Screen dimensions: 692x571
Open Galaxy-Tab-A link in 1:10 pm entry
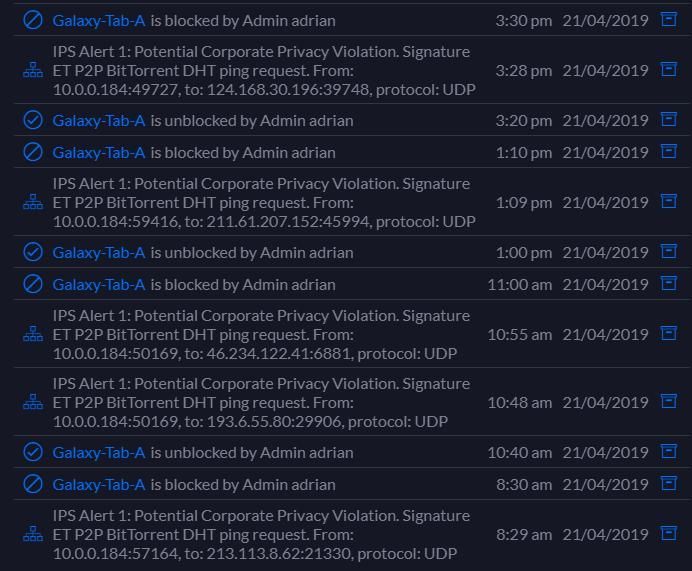99,152
